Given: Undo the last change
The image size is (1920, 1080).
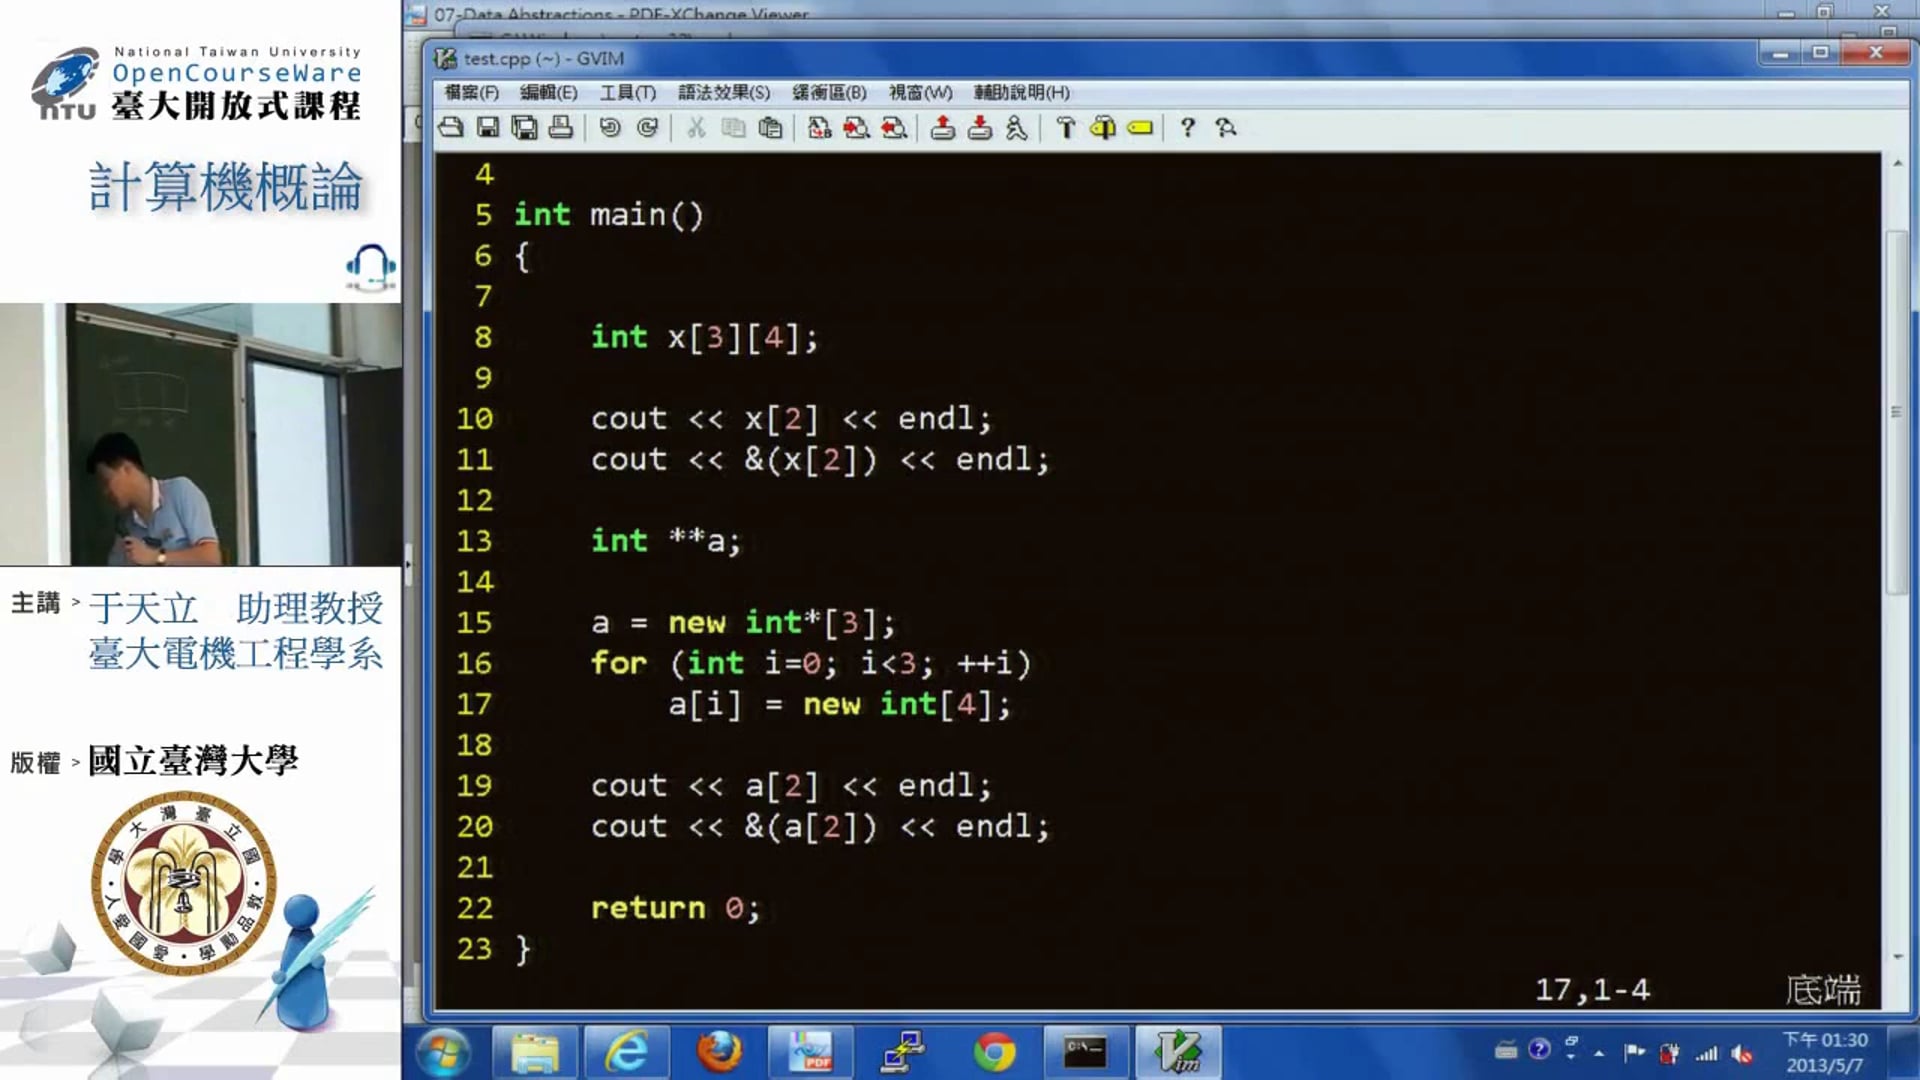Looking at the screenshot, I should coord(609,128).
